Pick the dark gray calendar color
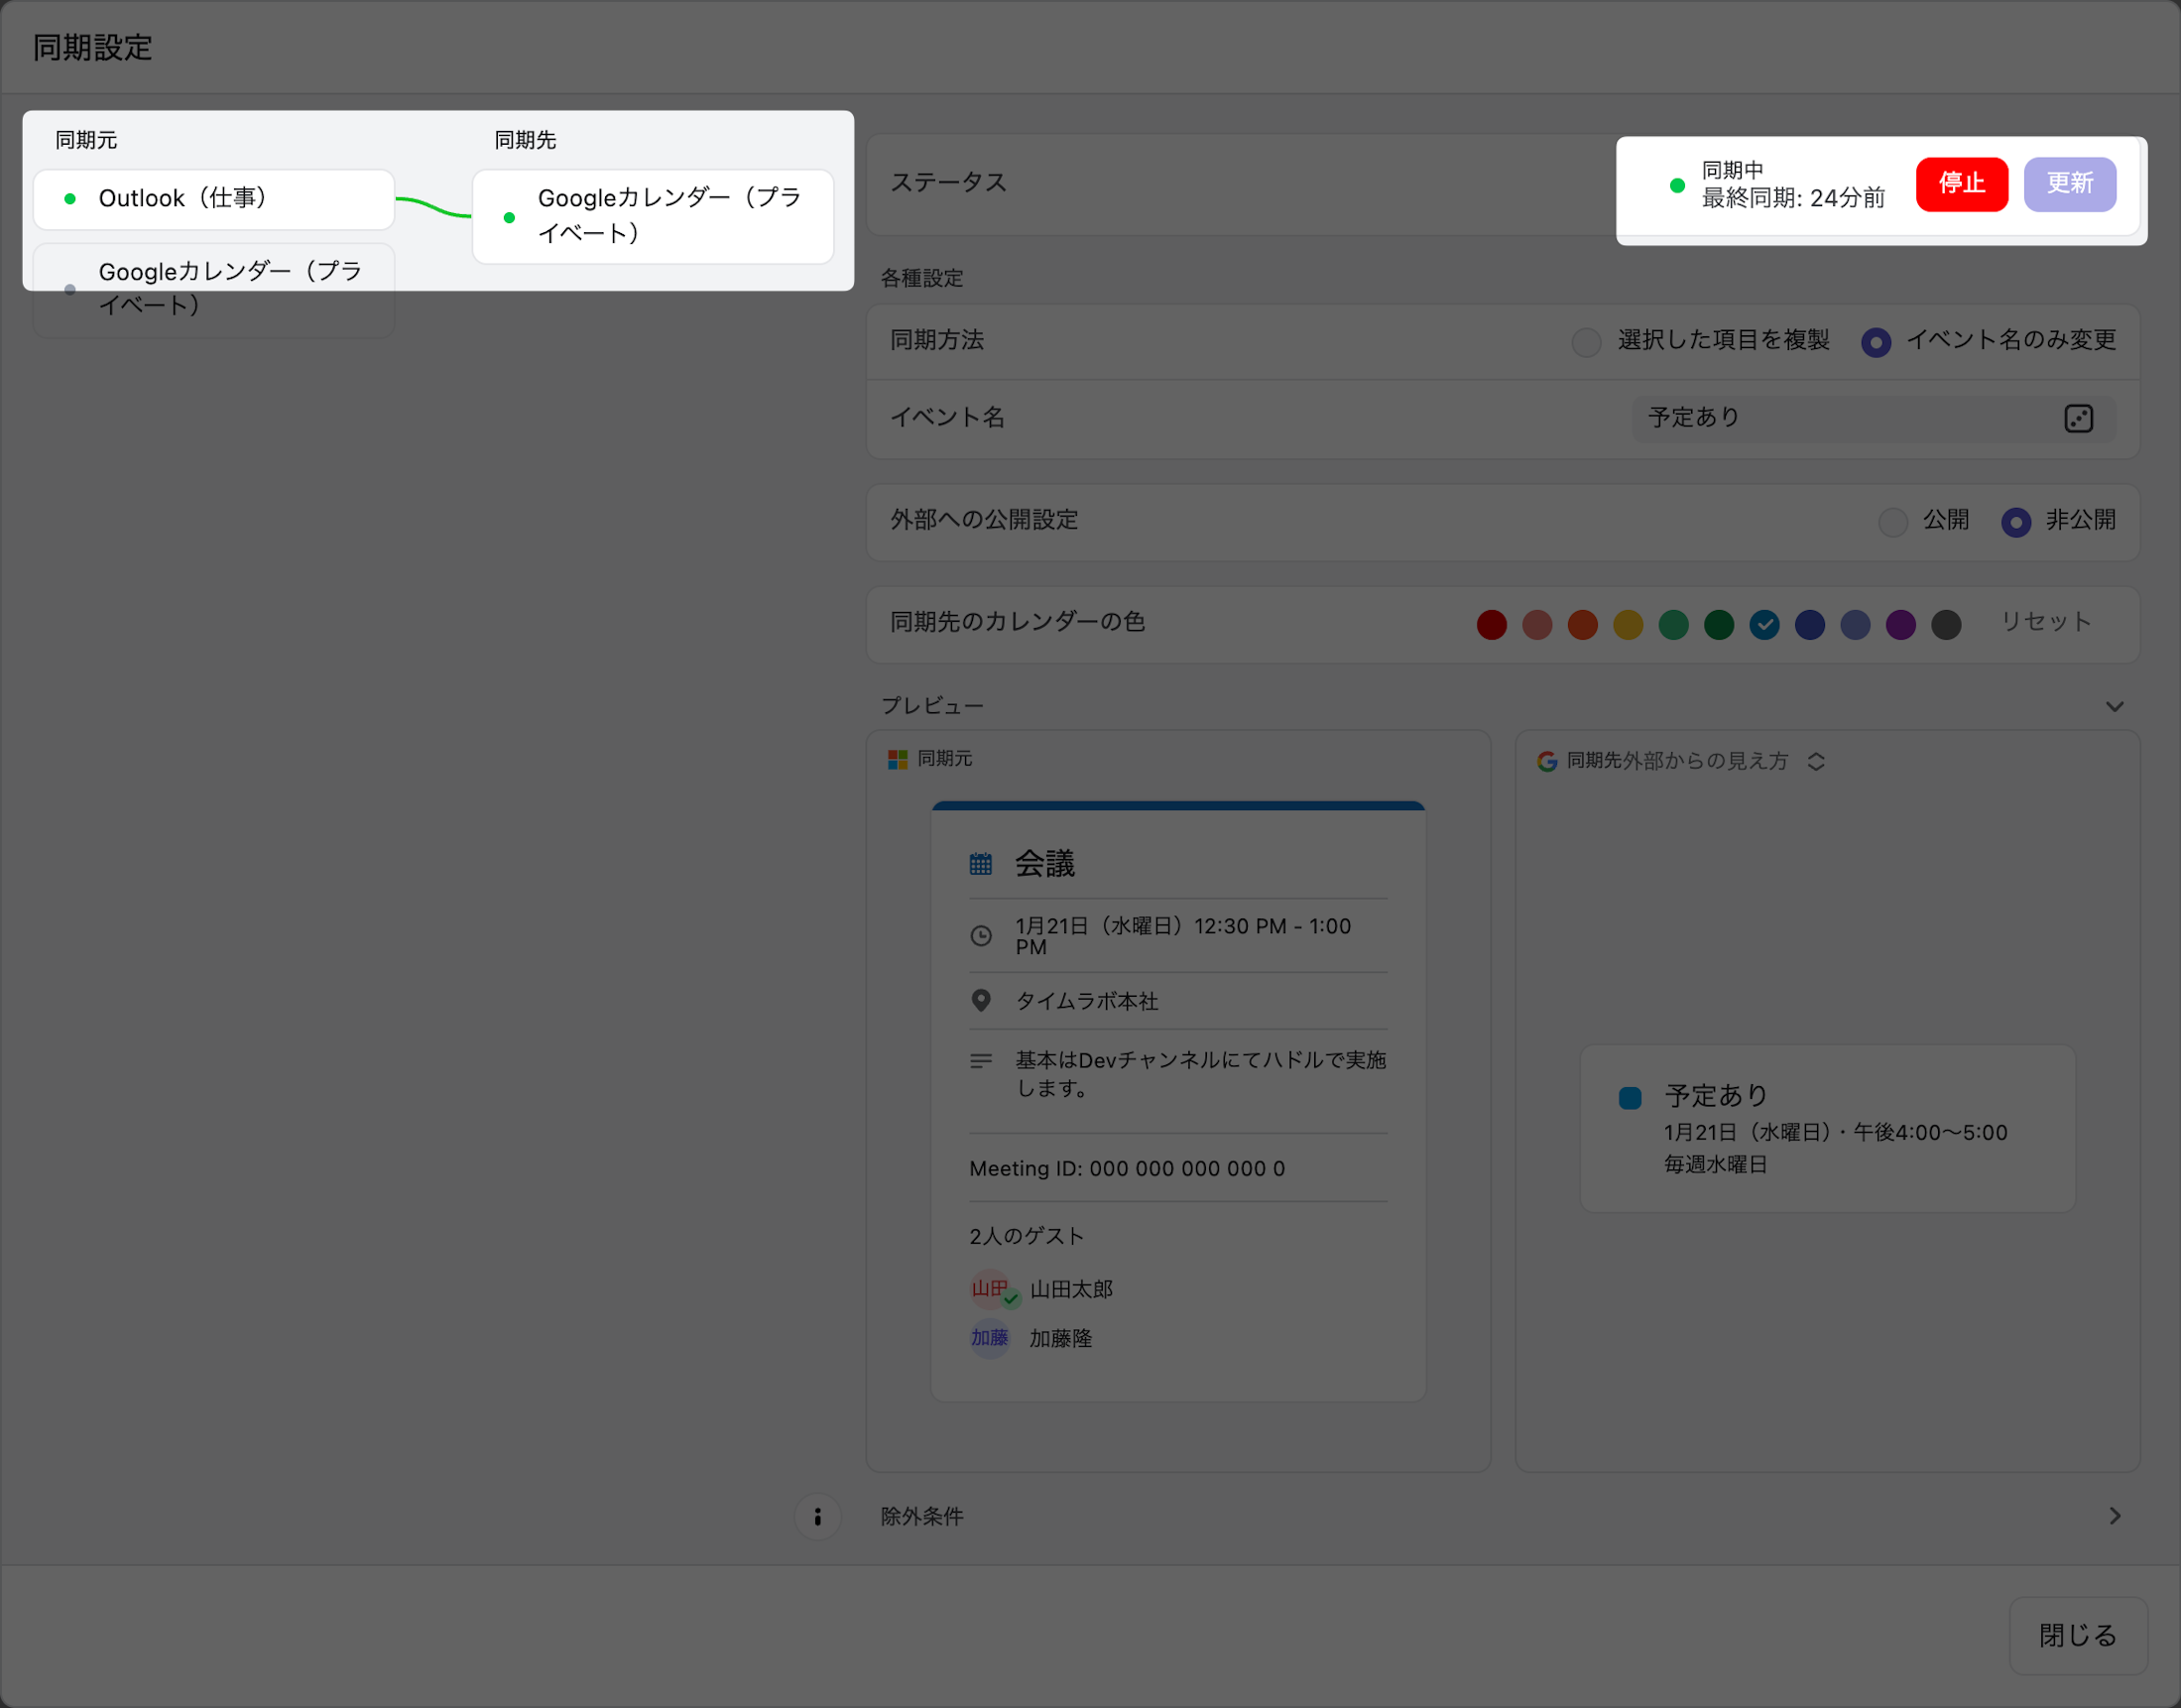Screen dimensions: 2181x1708 pos(1946,625)
